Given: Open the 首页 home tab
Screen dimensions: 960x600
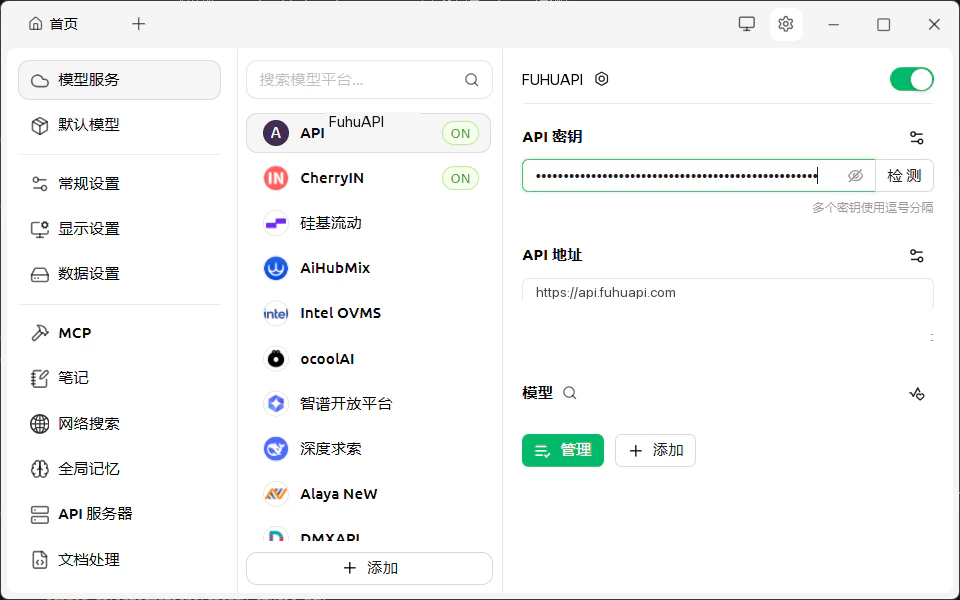Looking at the screenshot, I should click(54, 24).
